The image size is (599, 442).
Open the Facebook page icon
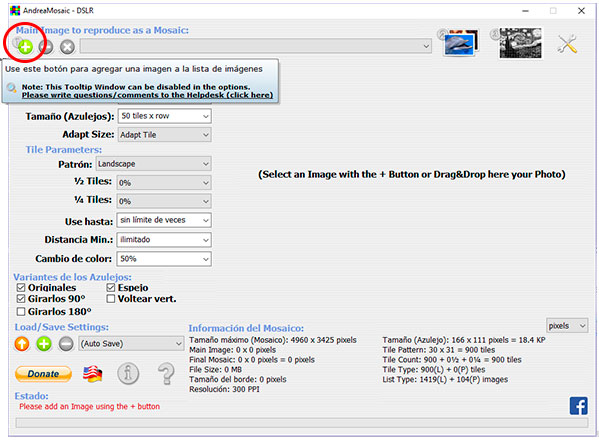[x=578, y=405]
